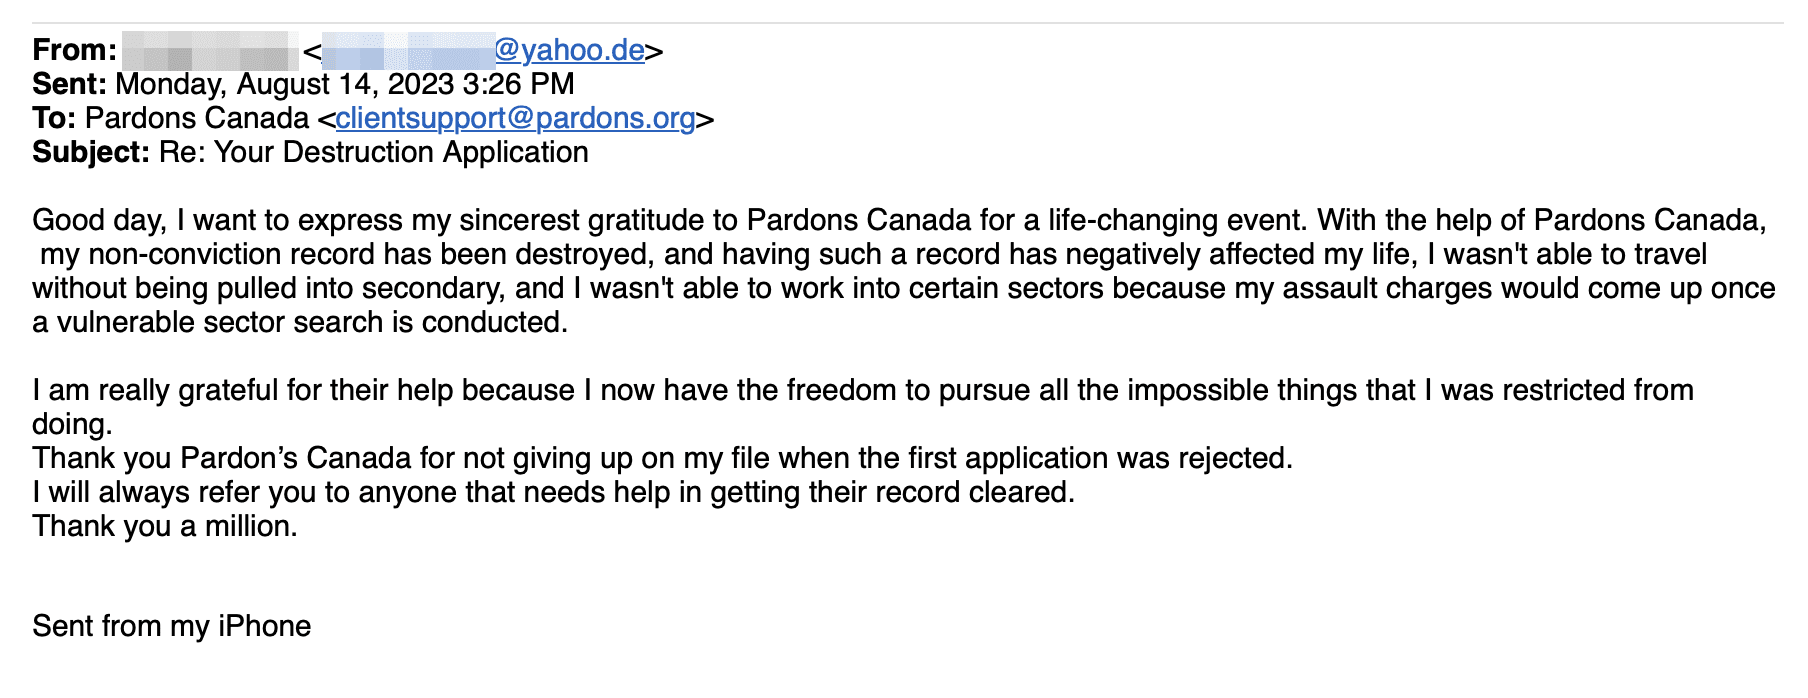This screenshot has width=1808, height=698.
Task: Click the word 'doing.' on its own line
Action: (x=72, y=424)
